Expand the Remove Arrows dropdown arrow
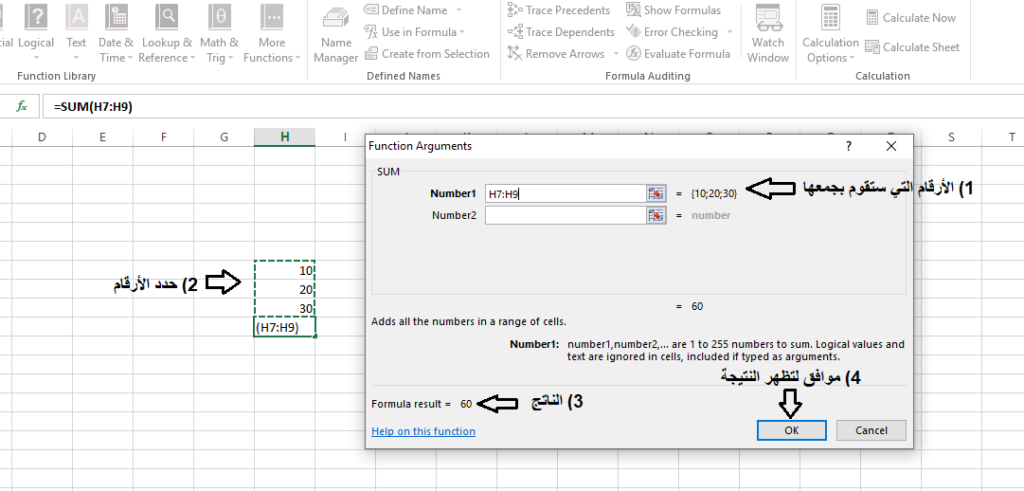The image size is (1024, 491). pyautogui.click(x=615, y=54)
